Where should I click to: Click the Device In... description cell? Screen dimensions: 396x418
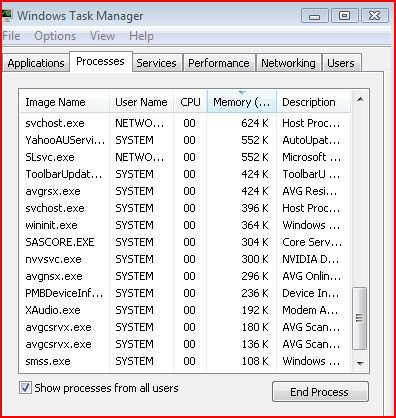click(310, 293)
